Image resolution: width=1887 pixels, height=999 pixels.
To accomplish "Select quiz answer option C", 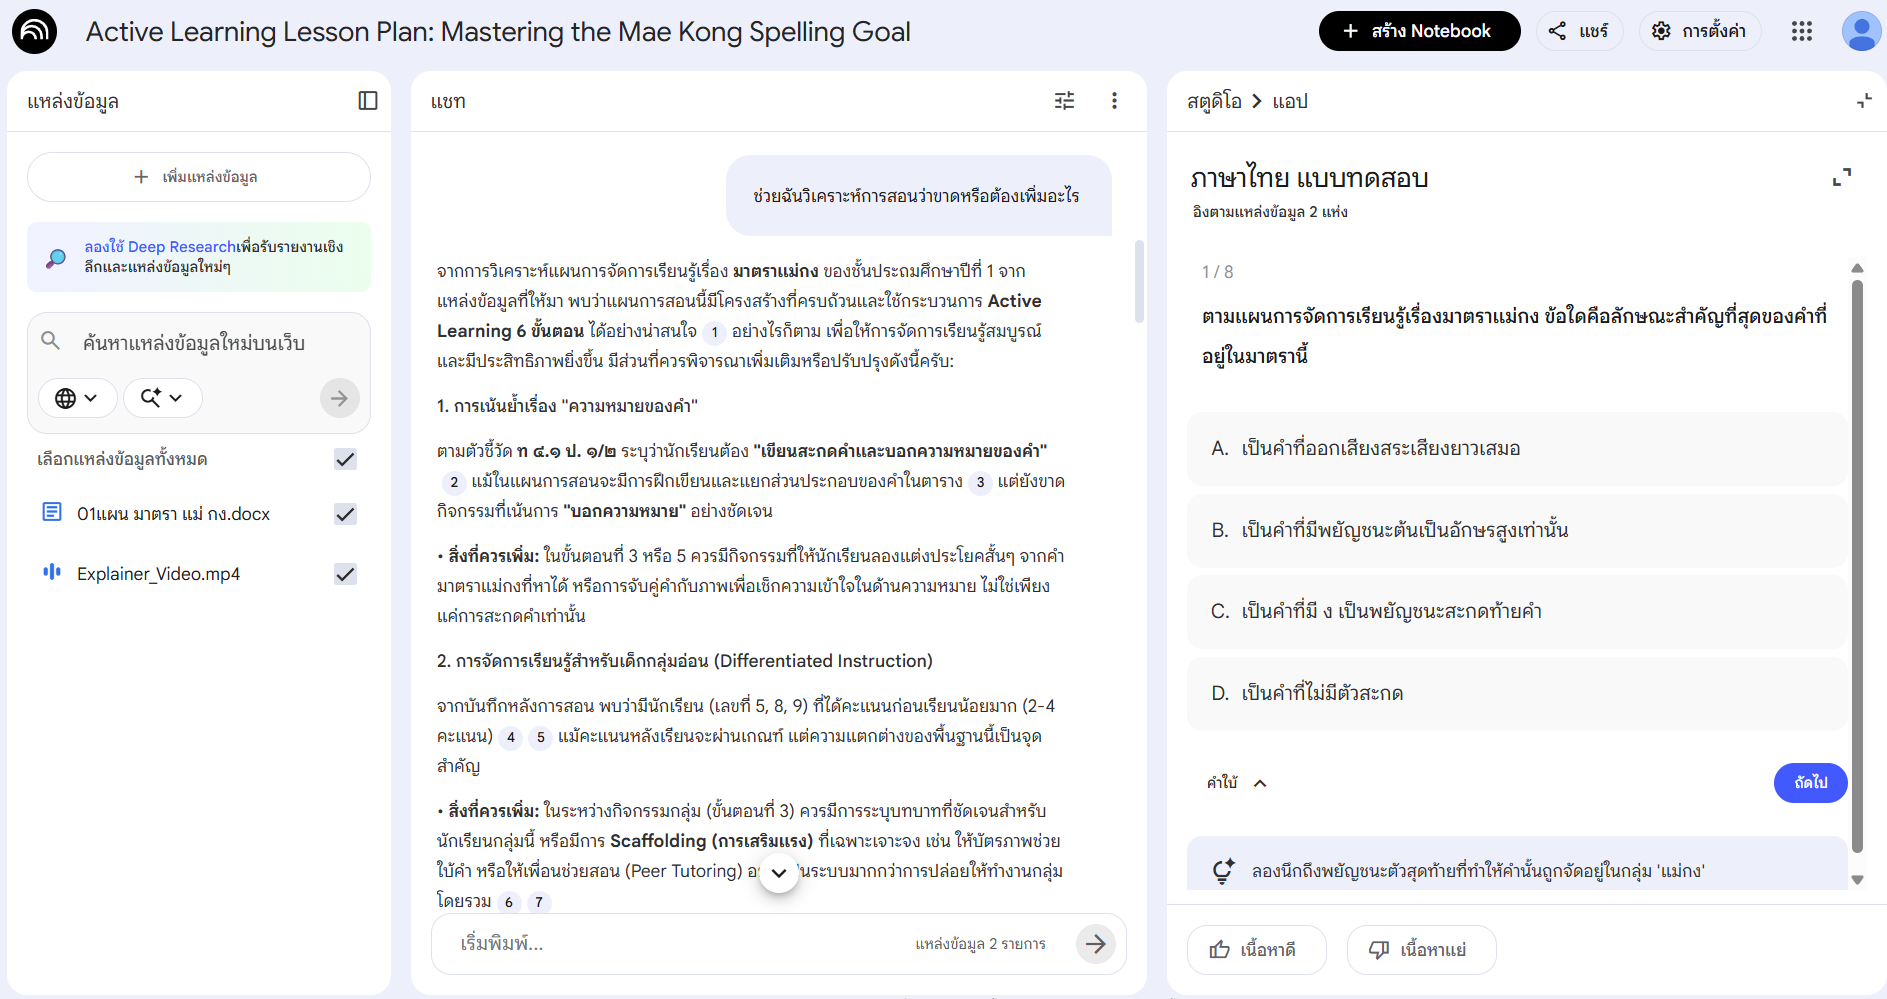I will point(1516,611).
